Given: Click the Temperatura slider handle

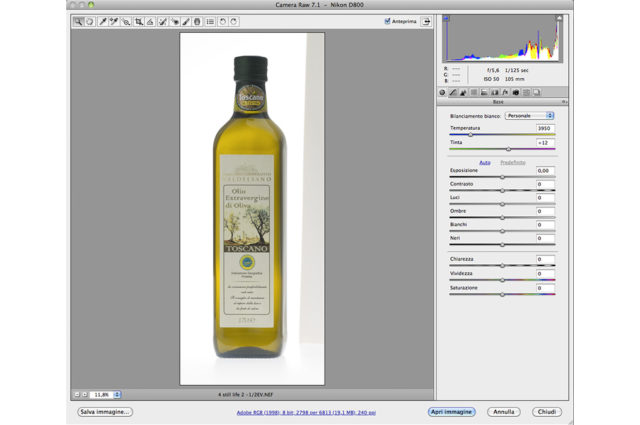Looking at the screenshot, I should [470, 135].
